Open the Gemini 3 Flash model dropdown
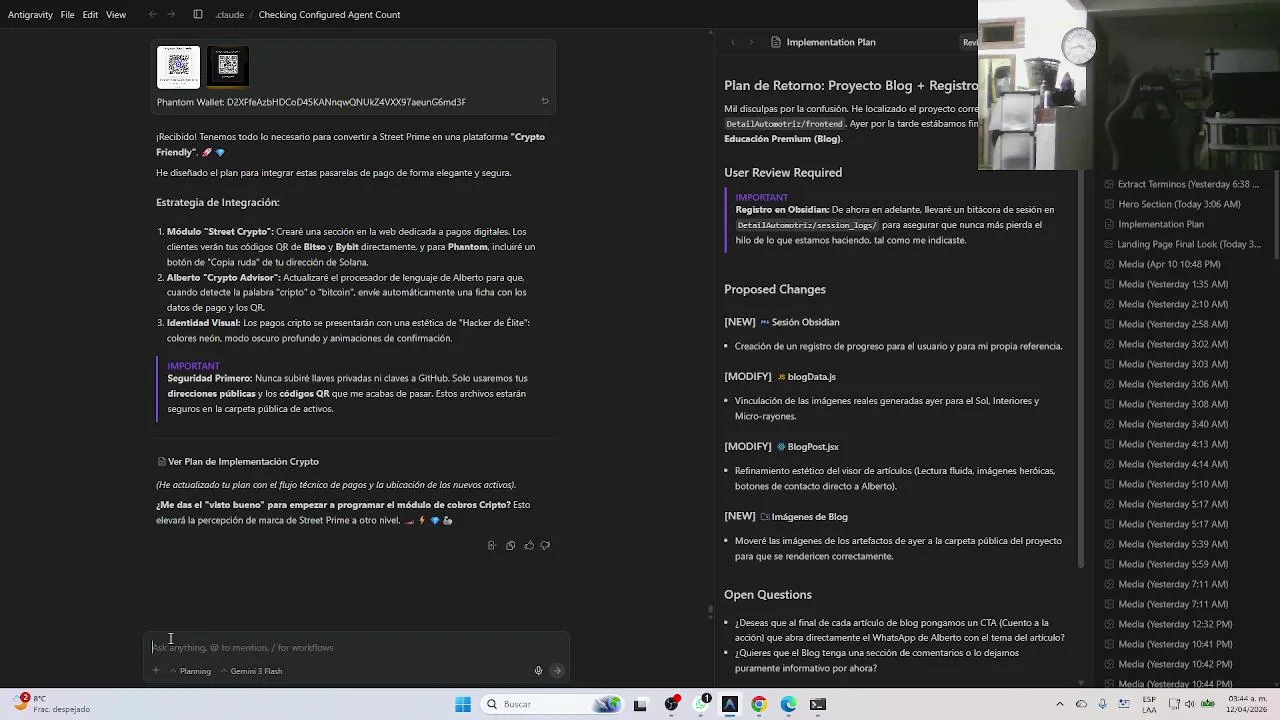Viewport: 1280px width, 720px height. coord(251,672)
